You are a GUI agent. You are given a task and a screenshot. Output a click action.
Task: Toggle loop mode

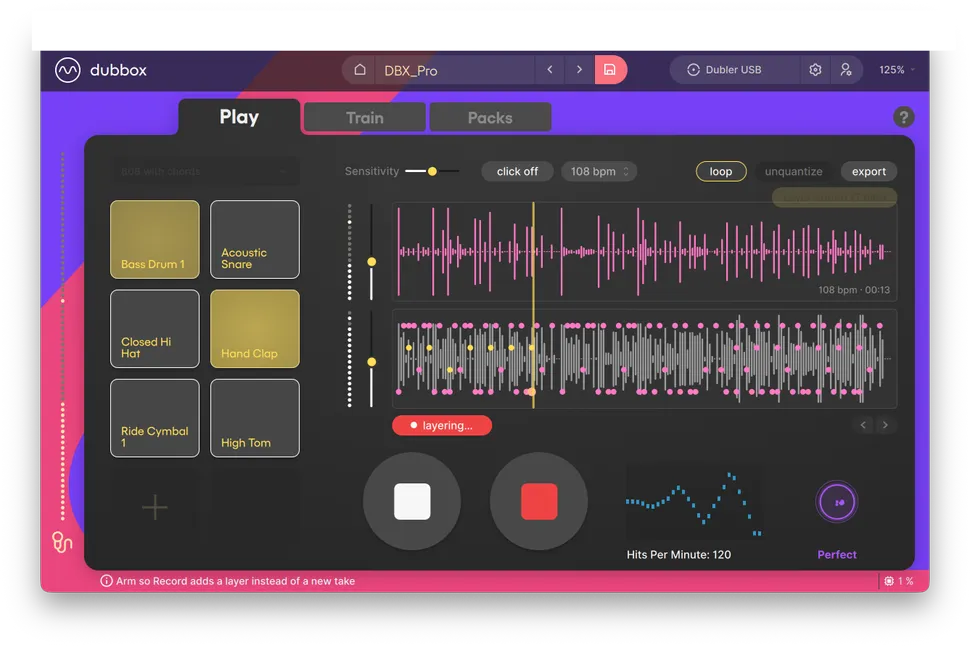(721, 171)
